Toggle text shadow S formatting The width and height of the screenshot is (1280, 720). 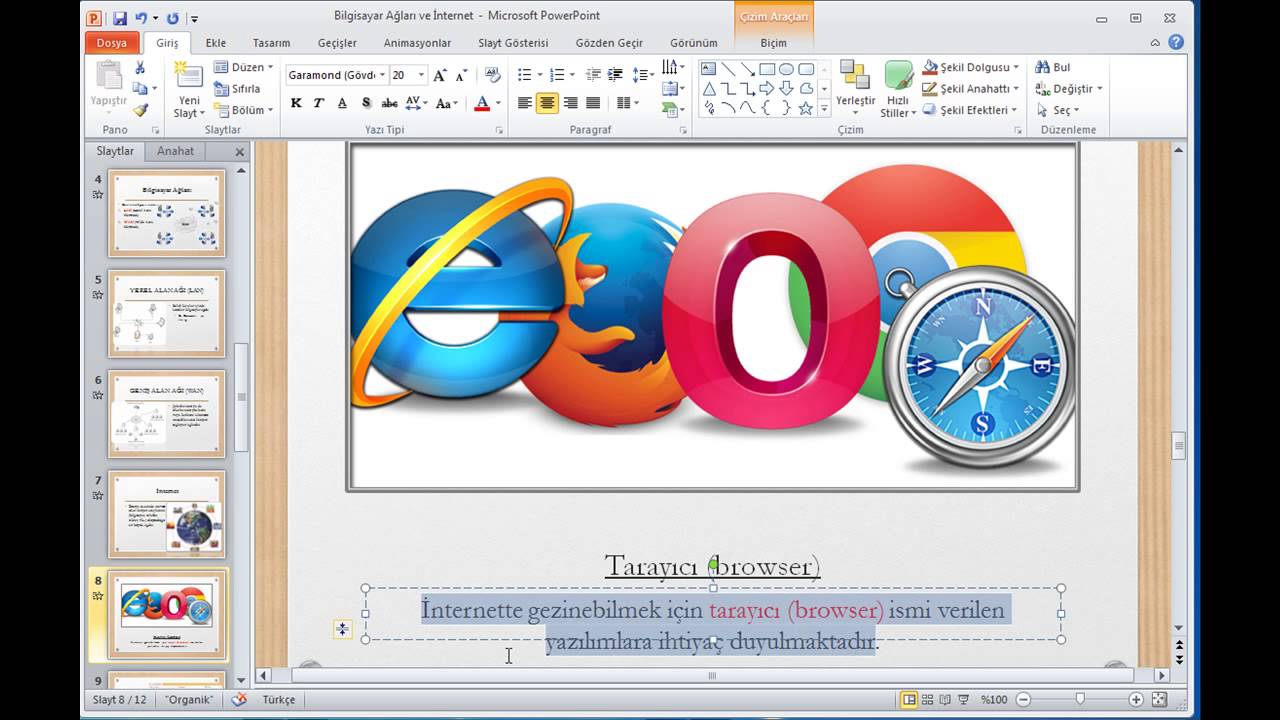pos(366,103)
